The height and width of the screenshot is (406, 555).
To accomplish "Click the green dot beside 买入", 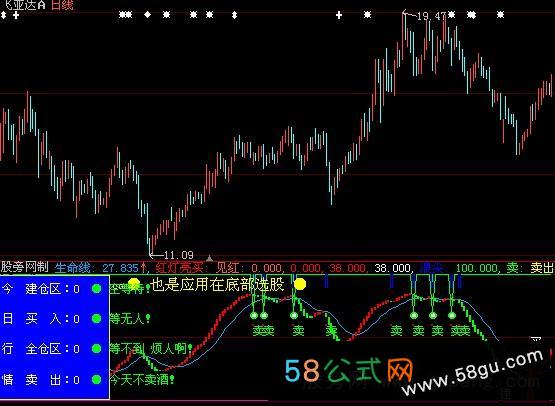I will pyautogui.click(x=96, y=319).
